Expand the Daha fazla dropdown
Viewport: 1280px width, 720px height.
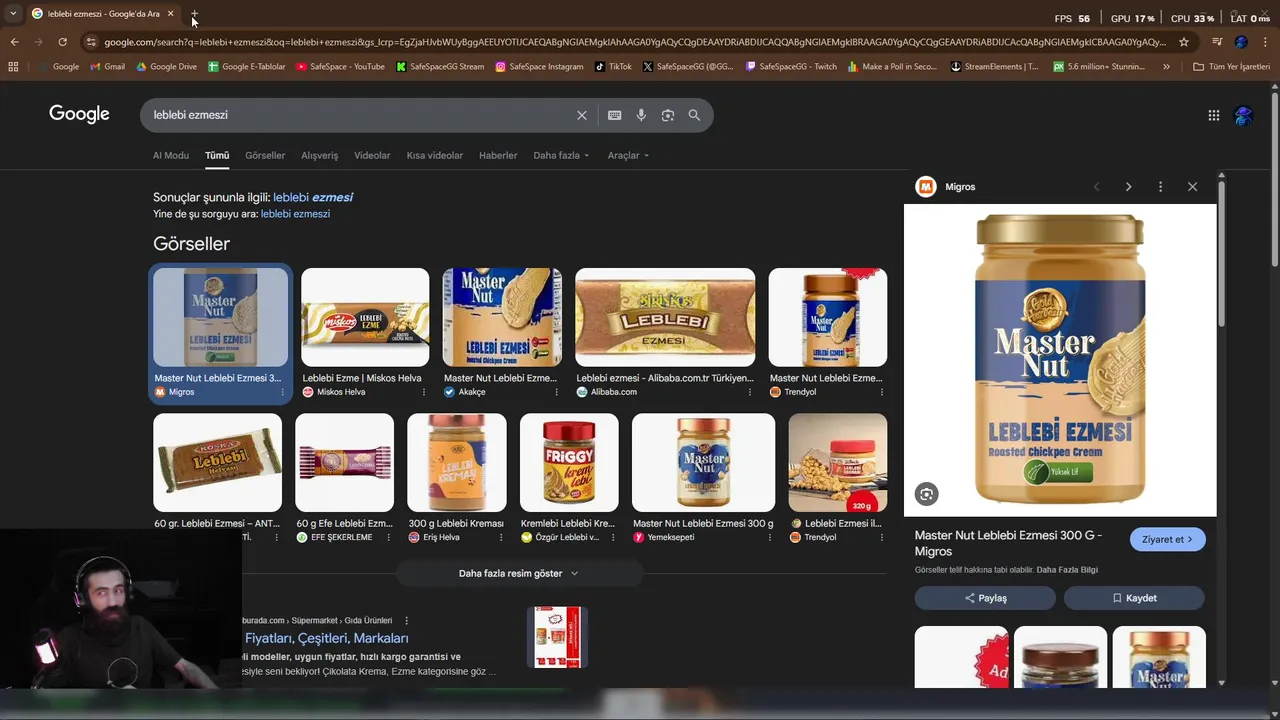pyautogui.click(x=561, y=155)
